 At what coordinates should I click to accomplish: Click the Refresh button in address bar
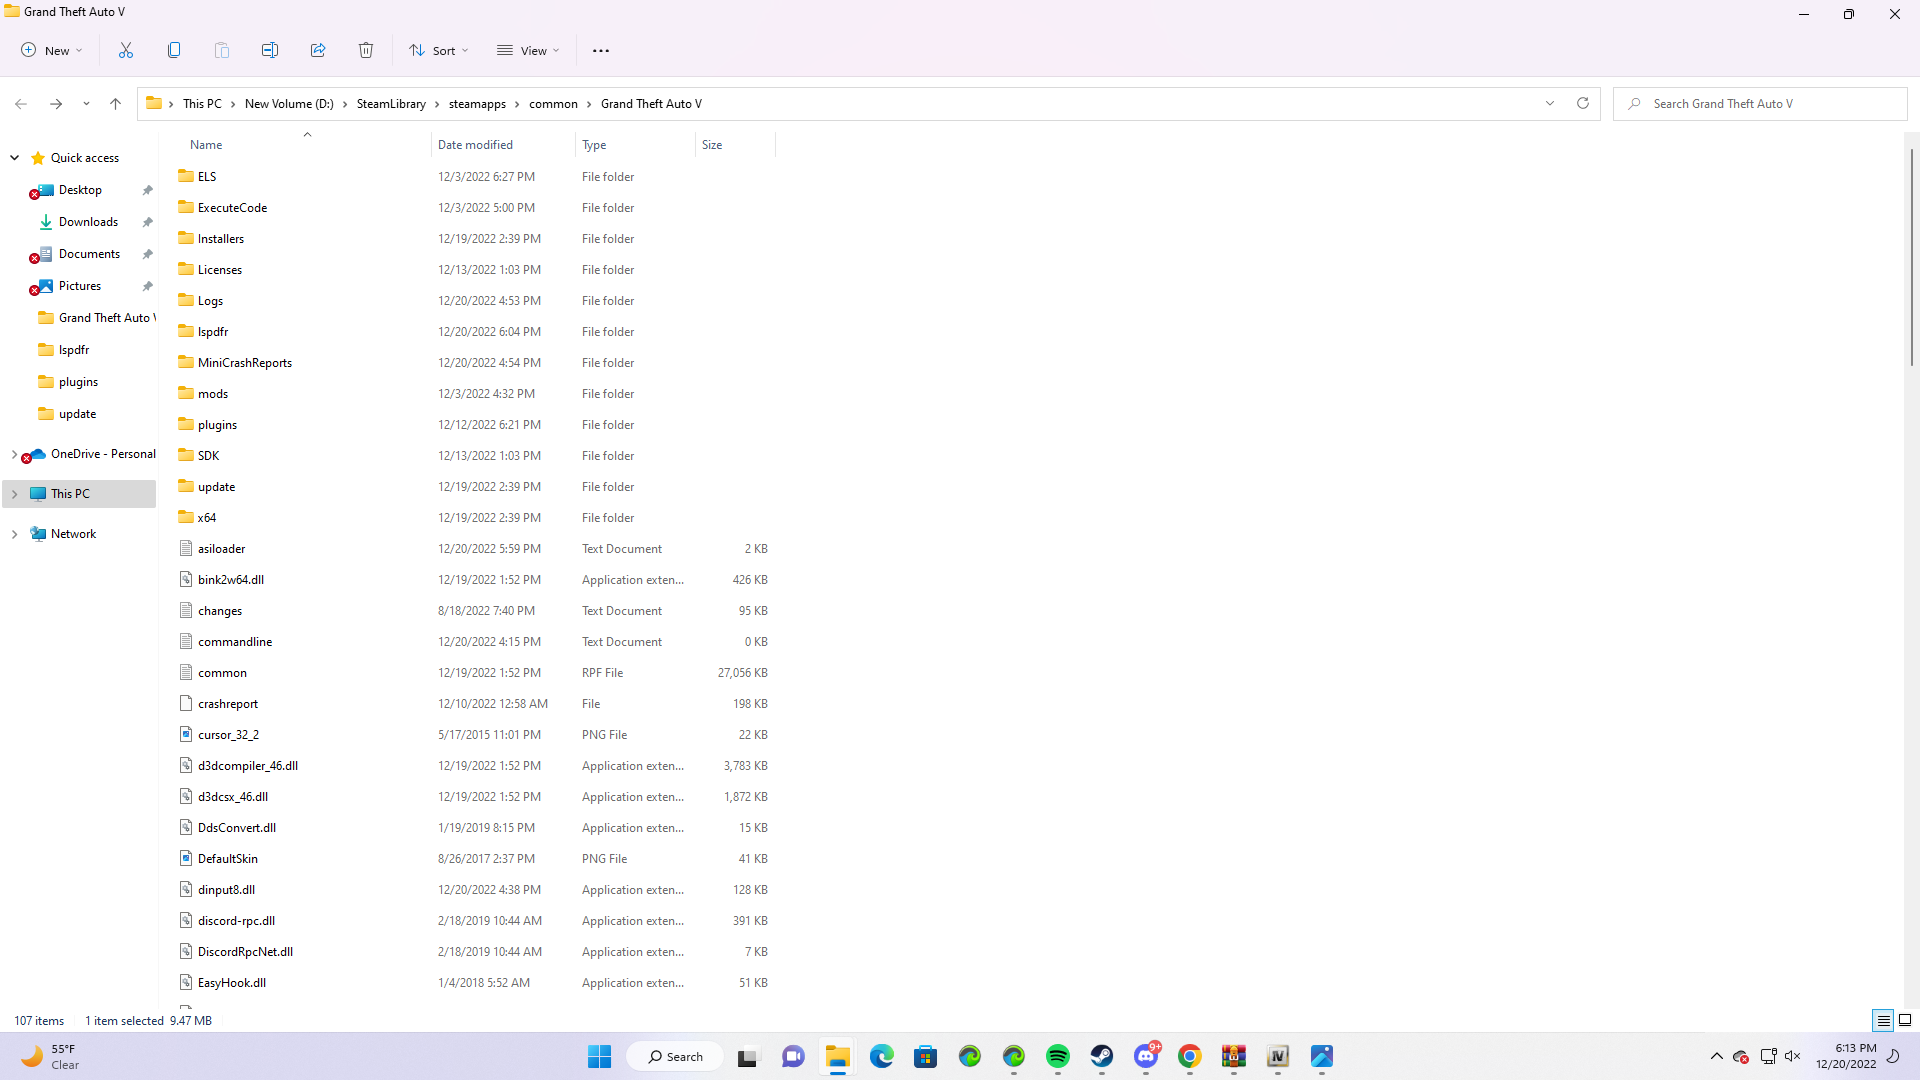click(x=1582, y=103)
